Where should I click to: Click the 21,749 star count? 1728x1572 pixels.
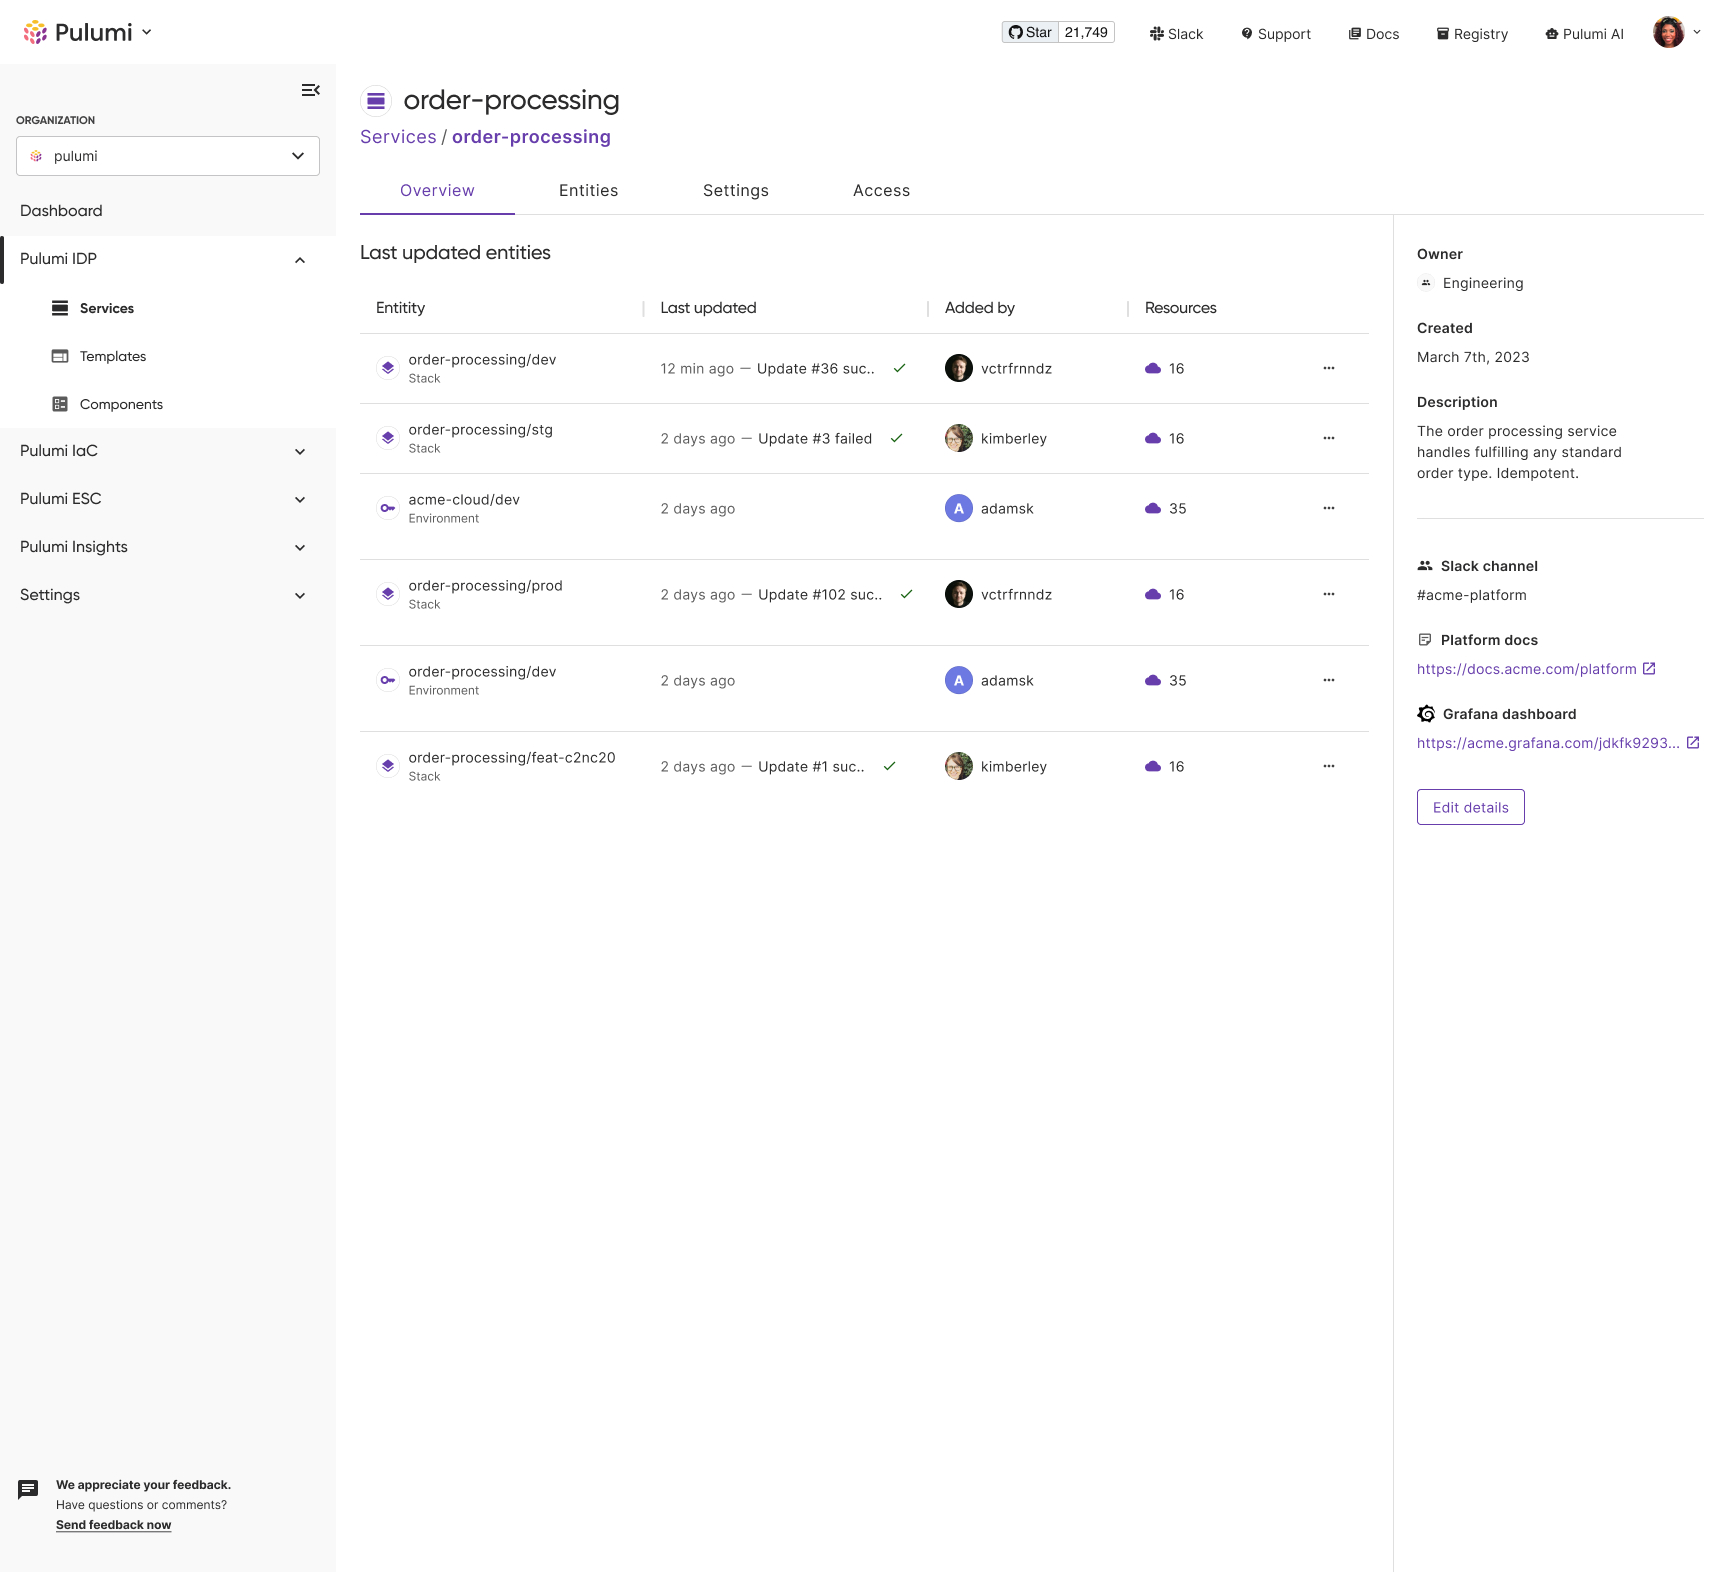1086,32
